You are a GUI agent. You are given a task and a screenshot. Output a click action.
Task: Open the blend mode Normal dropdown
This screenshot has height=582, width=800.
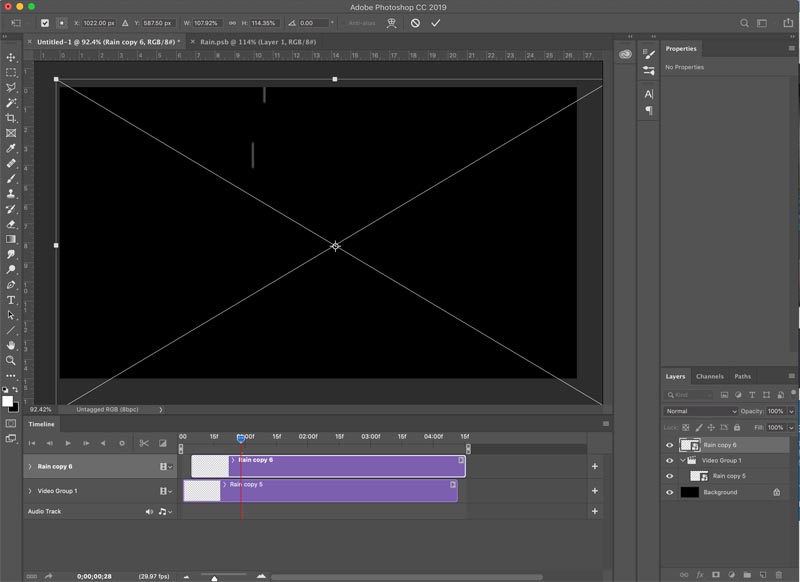tap(700, 411)
